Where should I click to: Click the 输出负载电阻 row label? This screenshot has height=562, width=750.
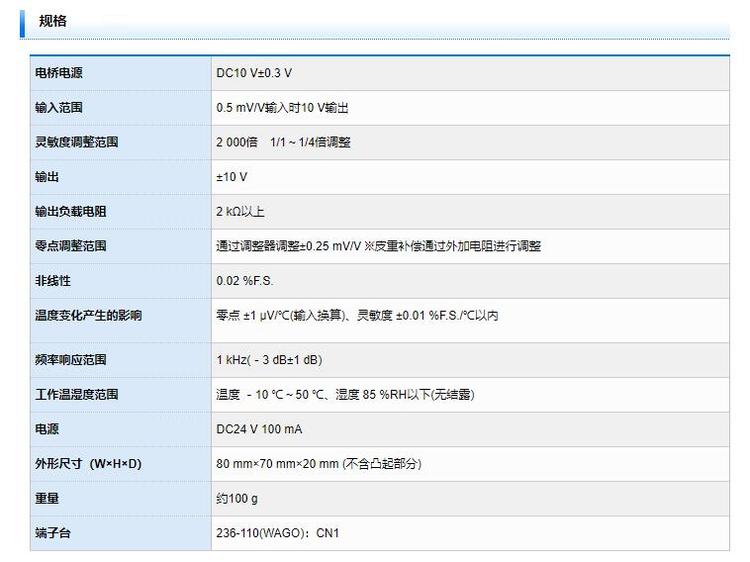coord(71,211)
